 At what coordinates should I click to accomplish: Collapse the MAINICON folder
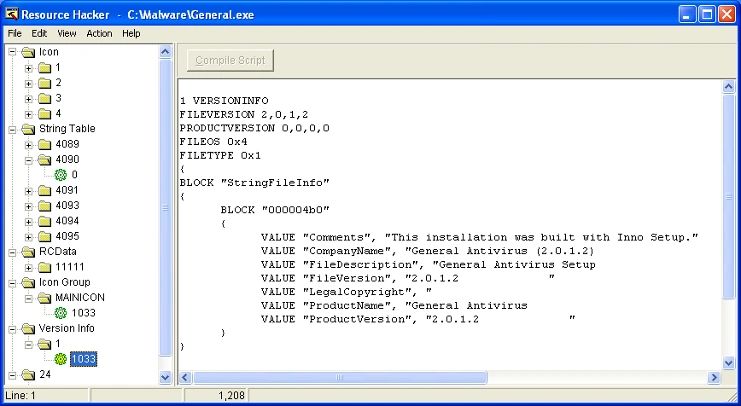[x=29, y=298]
